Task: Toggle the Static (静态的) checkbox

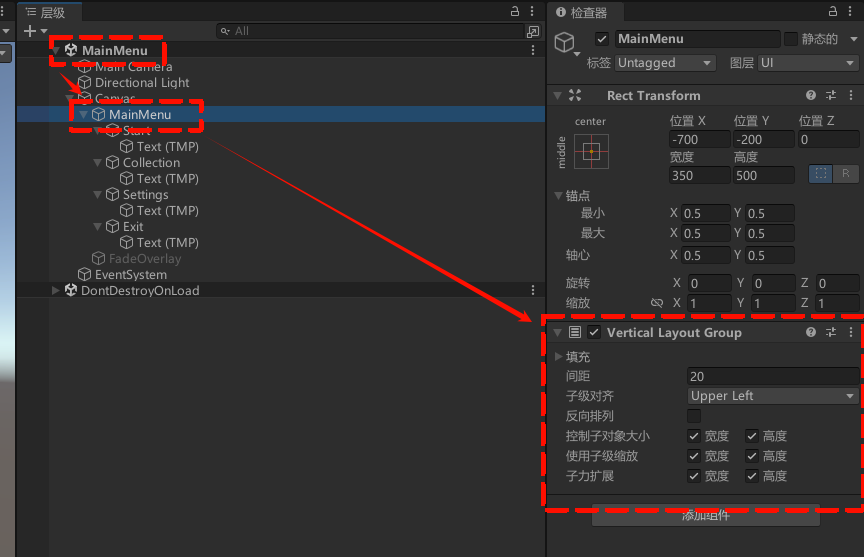Action: point(791,39)
